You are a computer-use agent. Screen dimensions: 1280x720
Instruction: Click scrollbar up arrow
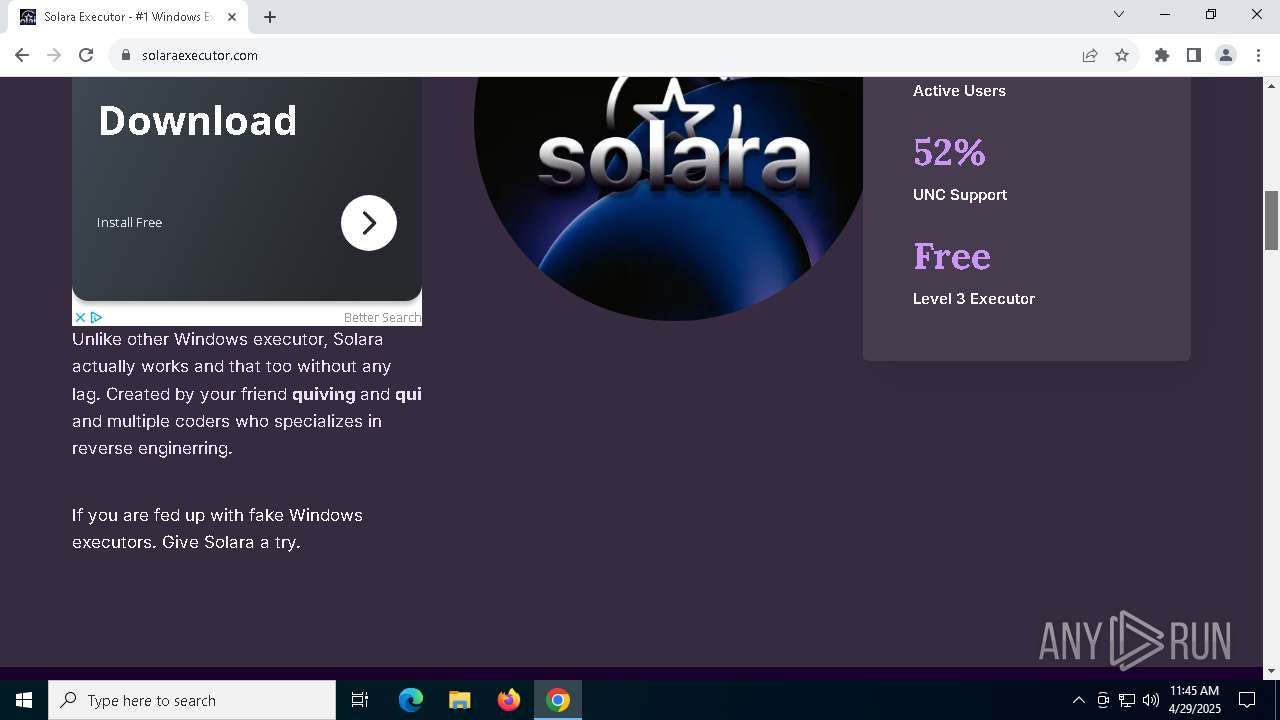click(x=1272, y=84)
